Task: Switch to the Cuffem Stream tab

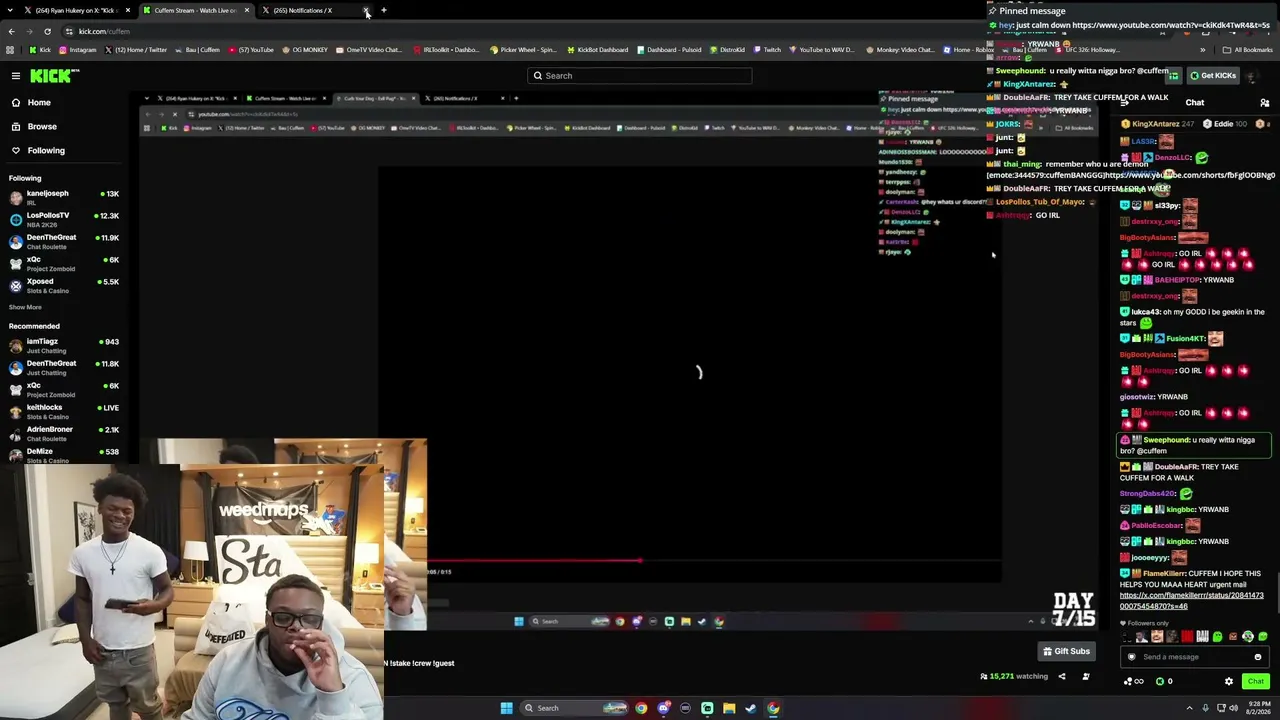Action: point(195,10)
